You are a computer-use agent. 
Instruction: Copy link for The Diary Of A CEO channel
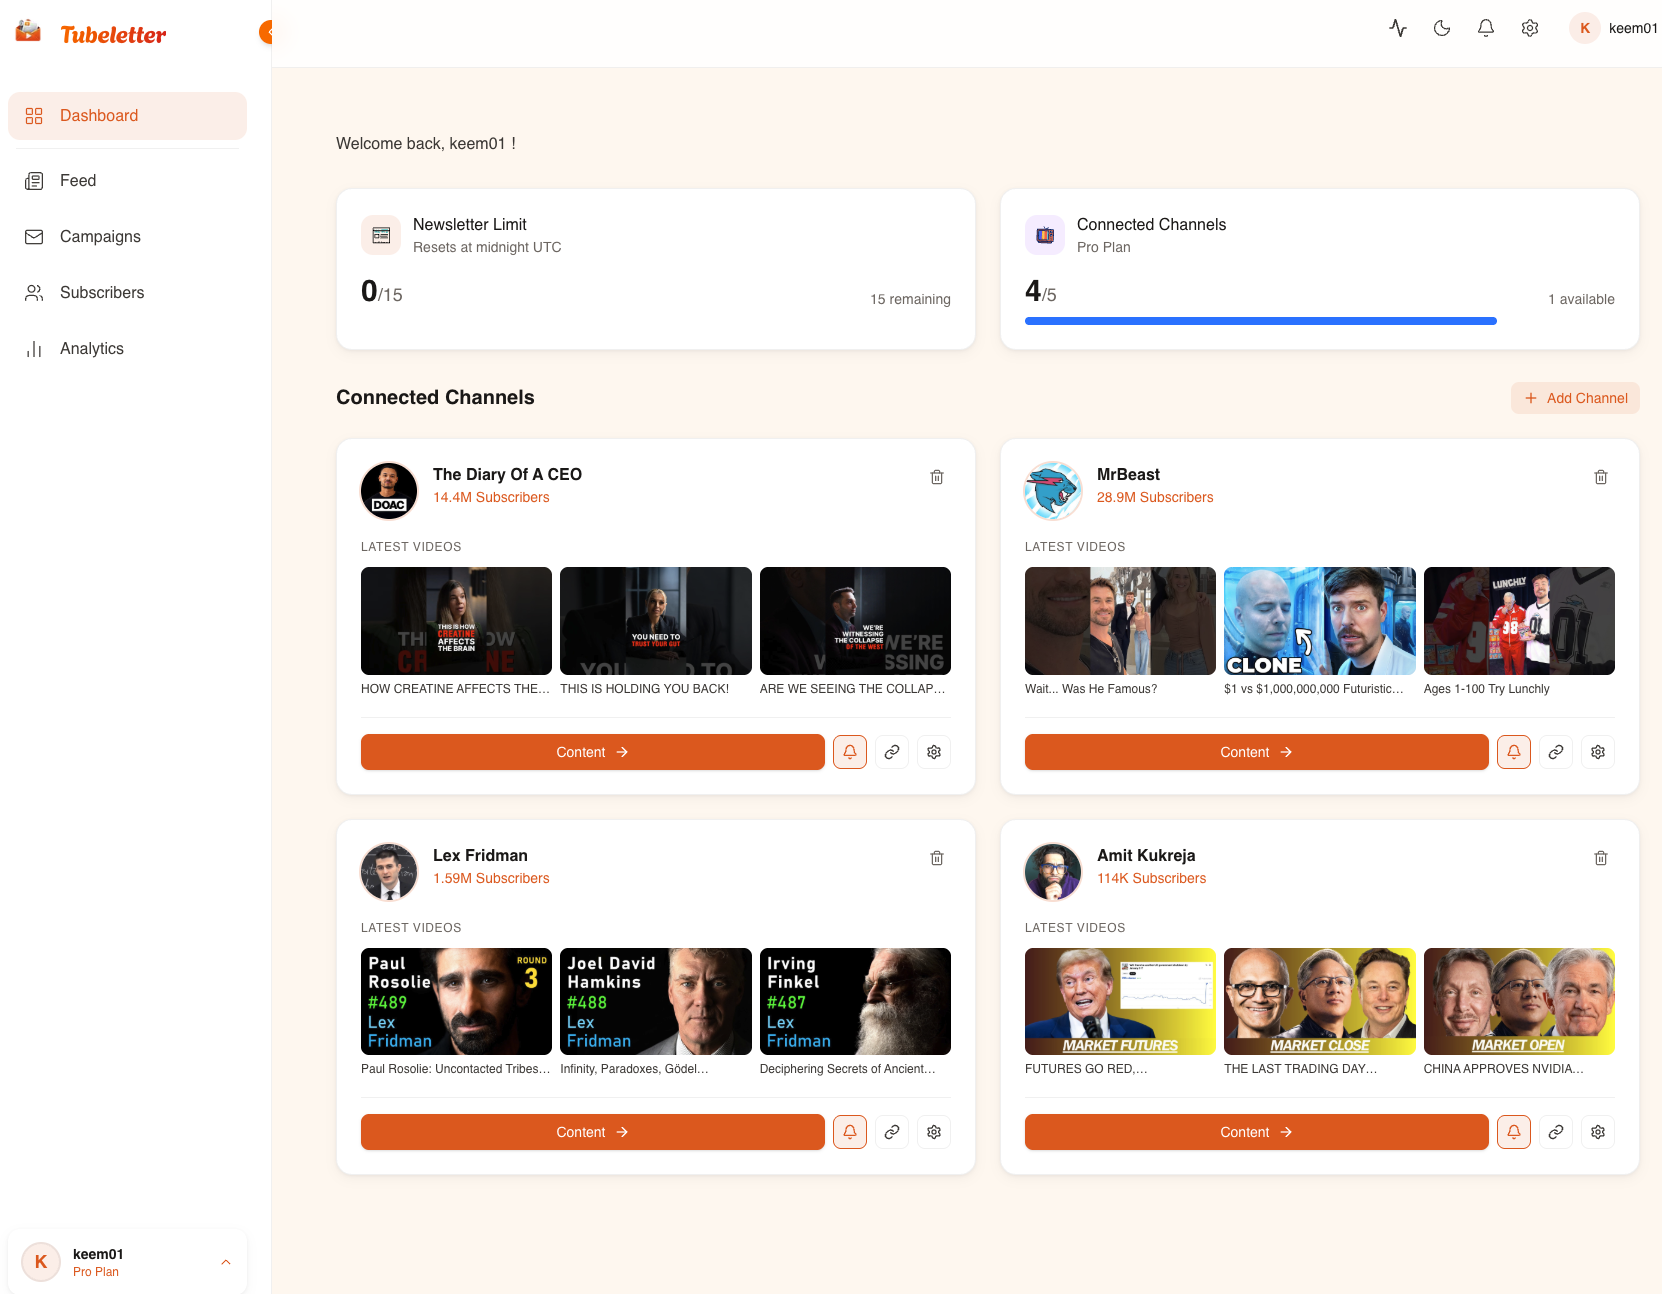click(891, 751)
